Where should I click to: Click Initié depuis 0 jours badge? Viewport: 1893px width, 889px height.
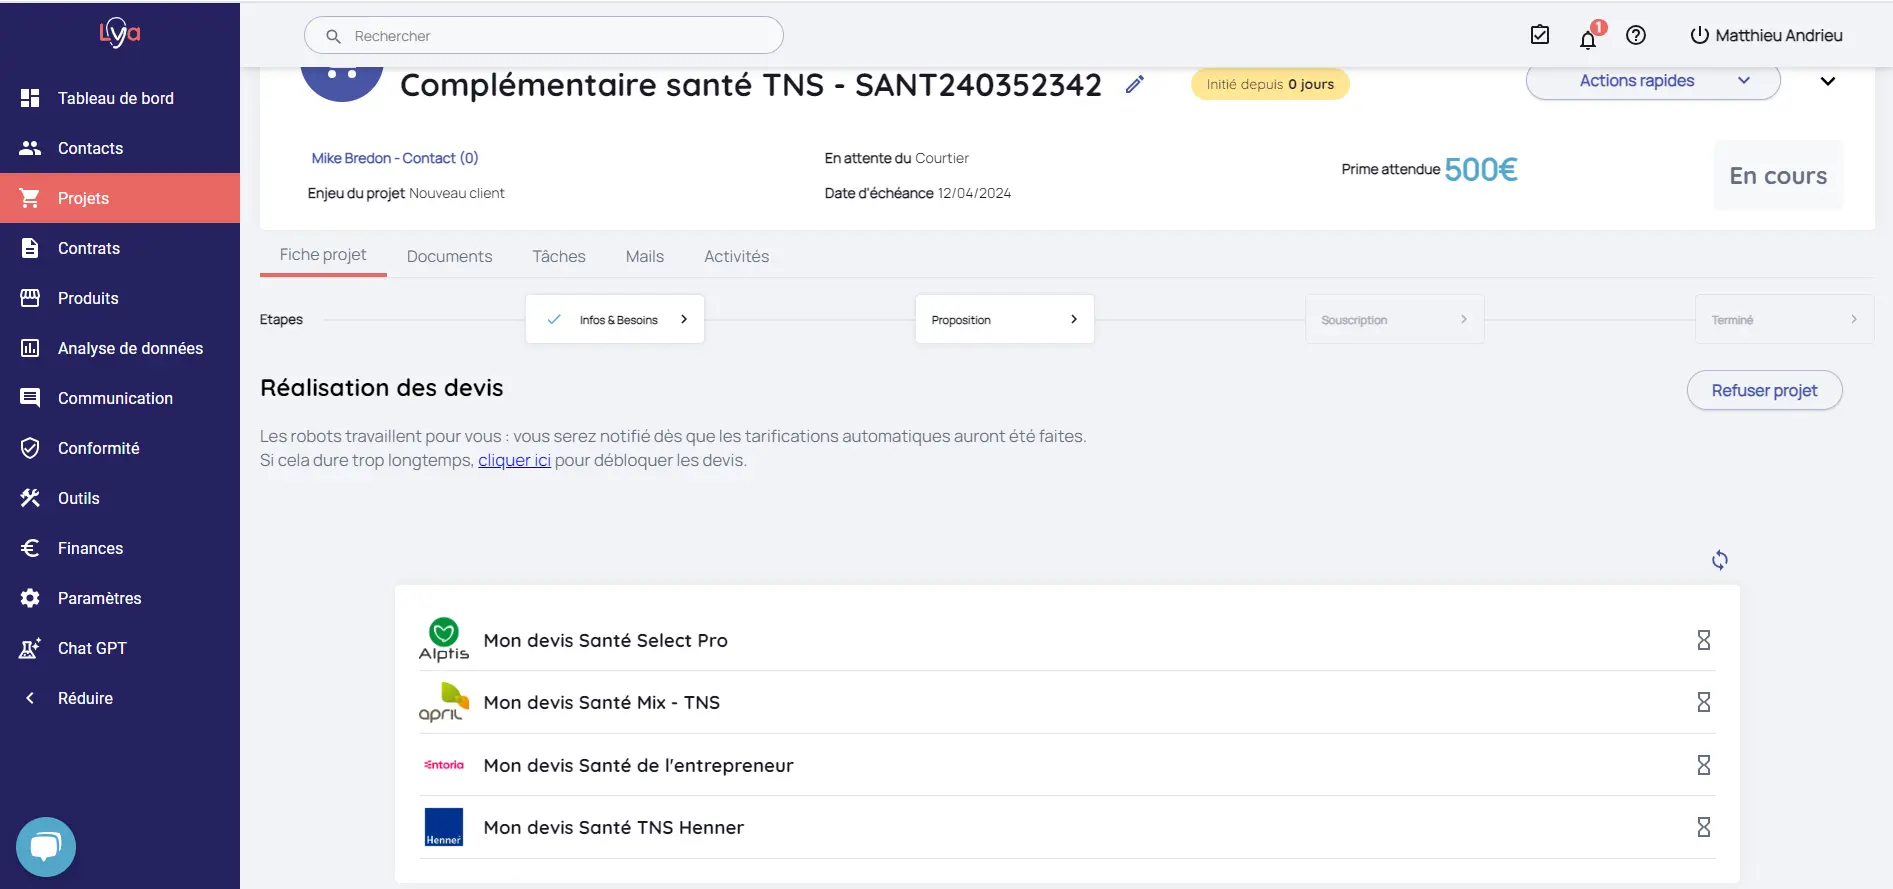pyautogui.click(x=1270, y=84)
